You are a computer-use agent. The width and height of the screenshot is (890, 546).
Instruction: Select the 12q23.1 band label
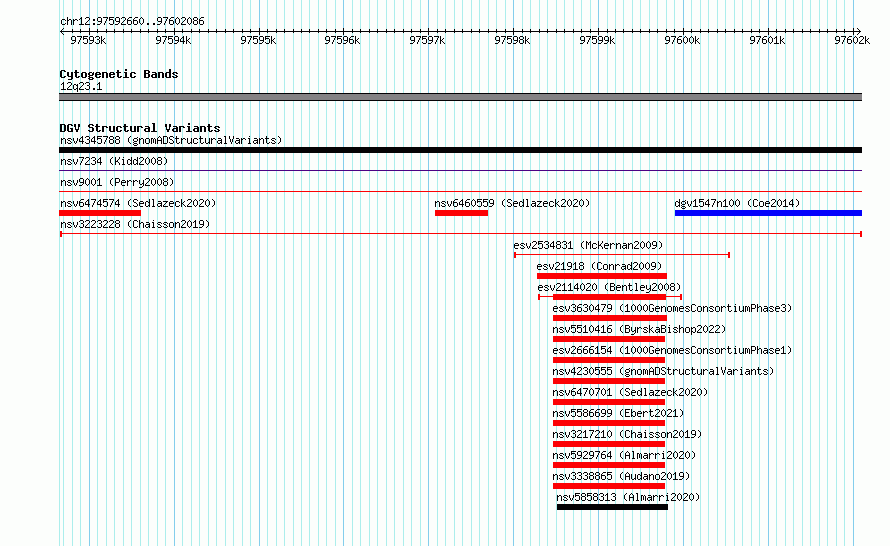[x=81, y=86]
